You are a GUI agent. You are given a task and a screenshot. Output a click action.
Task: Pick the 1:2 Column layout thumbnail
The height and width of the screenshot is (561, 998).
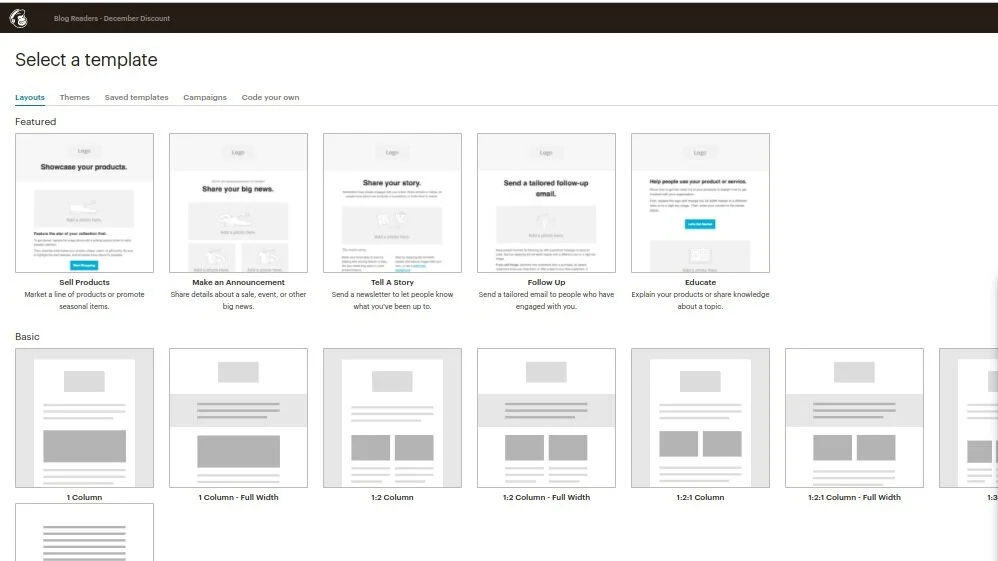393,418
